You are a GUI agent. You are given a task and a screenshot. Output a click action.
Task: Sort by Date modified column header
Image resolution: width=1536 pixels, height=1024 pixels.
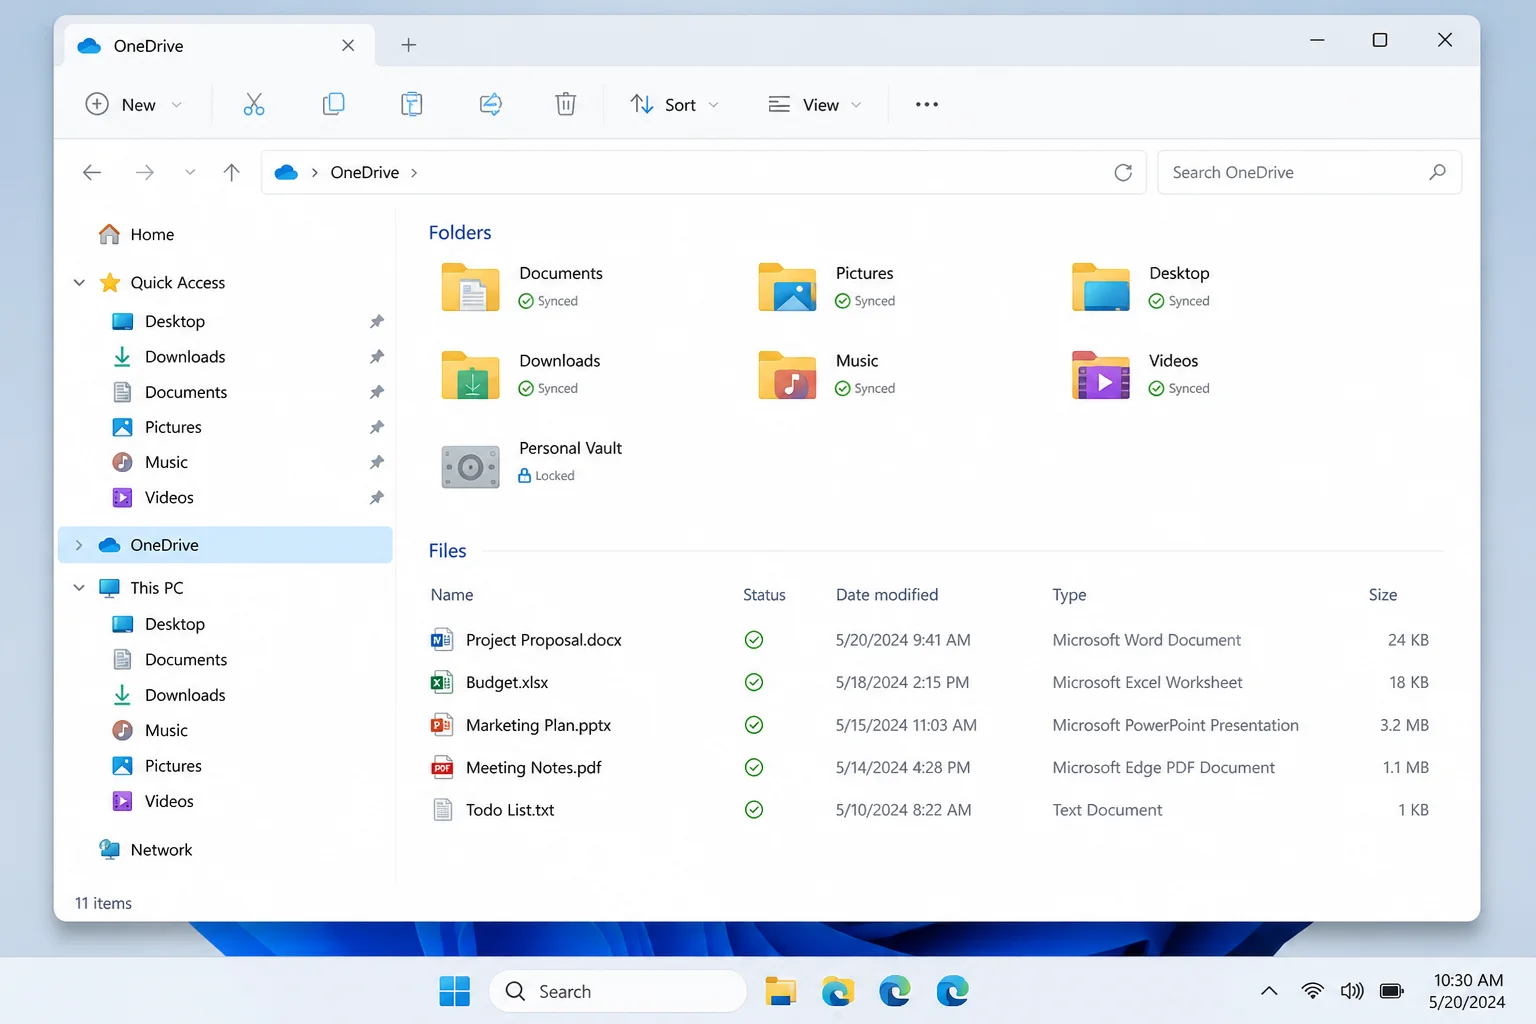pyautogui.click(x=887, y=595)
